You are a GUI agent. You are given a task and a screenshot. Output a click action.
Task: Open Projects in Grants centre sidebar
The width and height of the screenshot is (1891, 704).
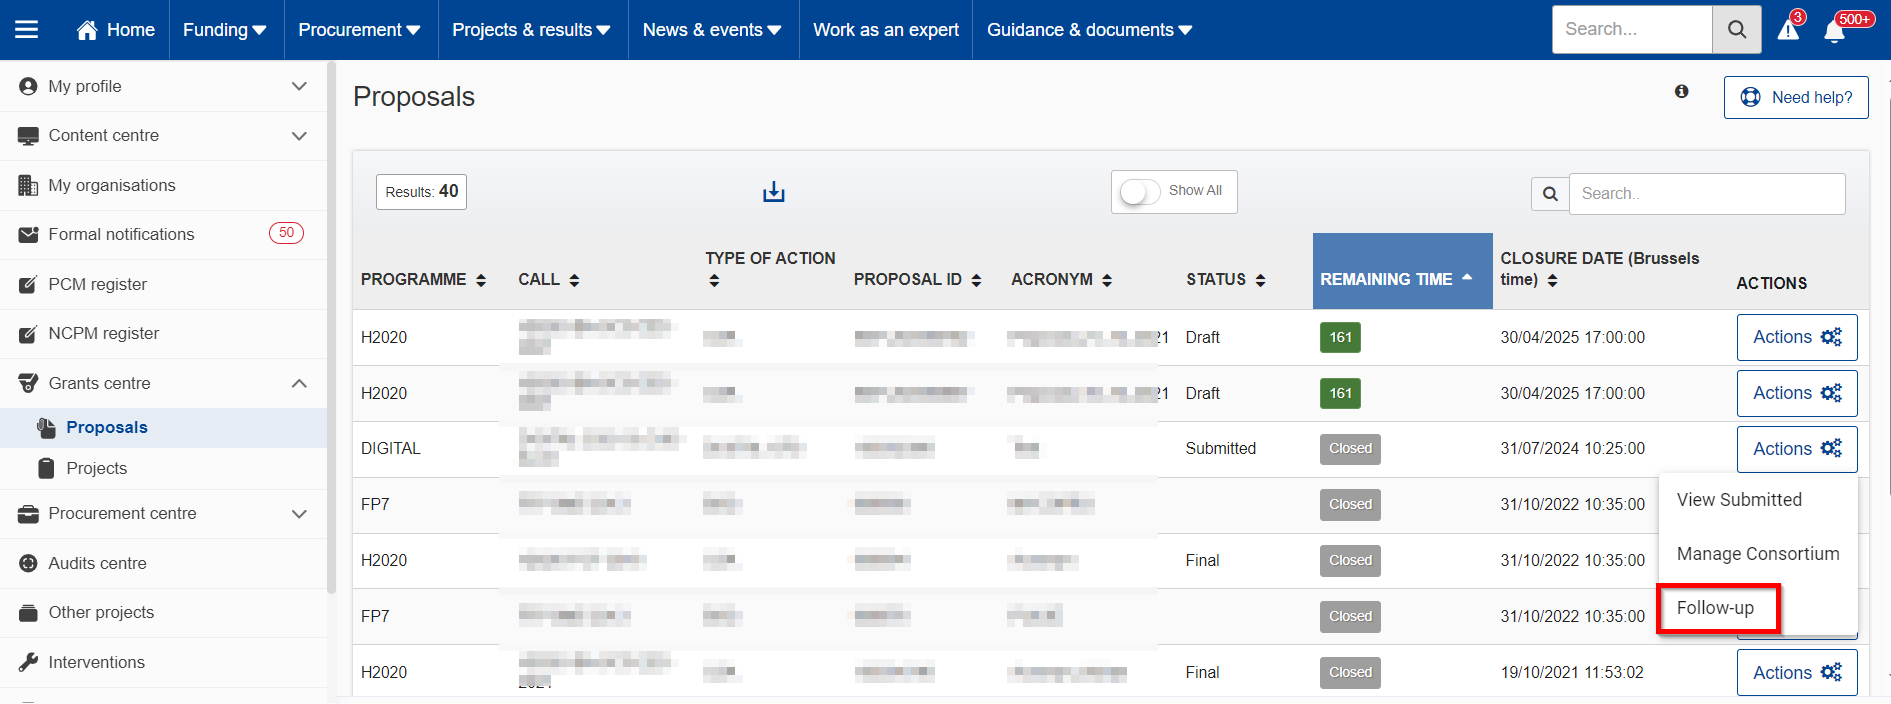click(x=97, y=468)
